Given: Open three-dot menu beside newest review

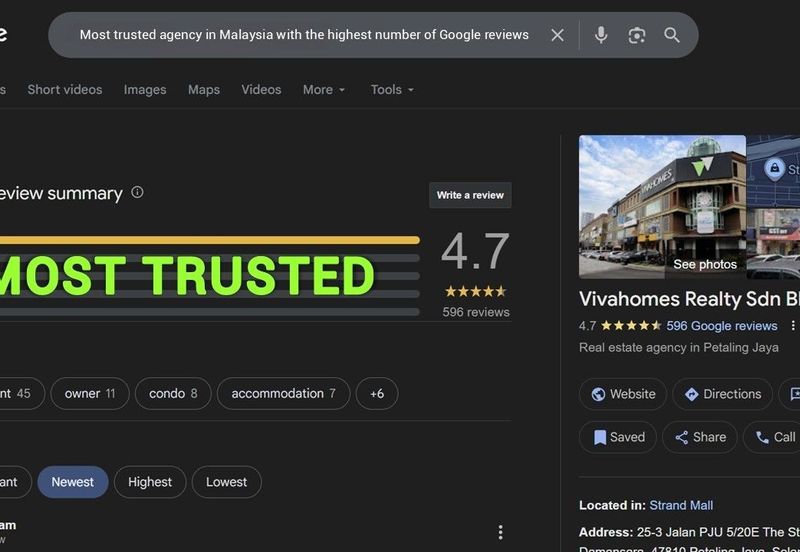Looking at the screenshot, I should (501, 532).
